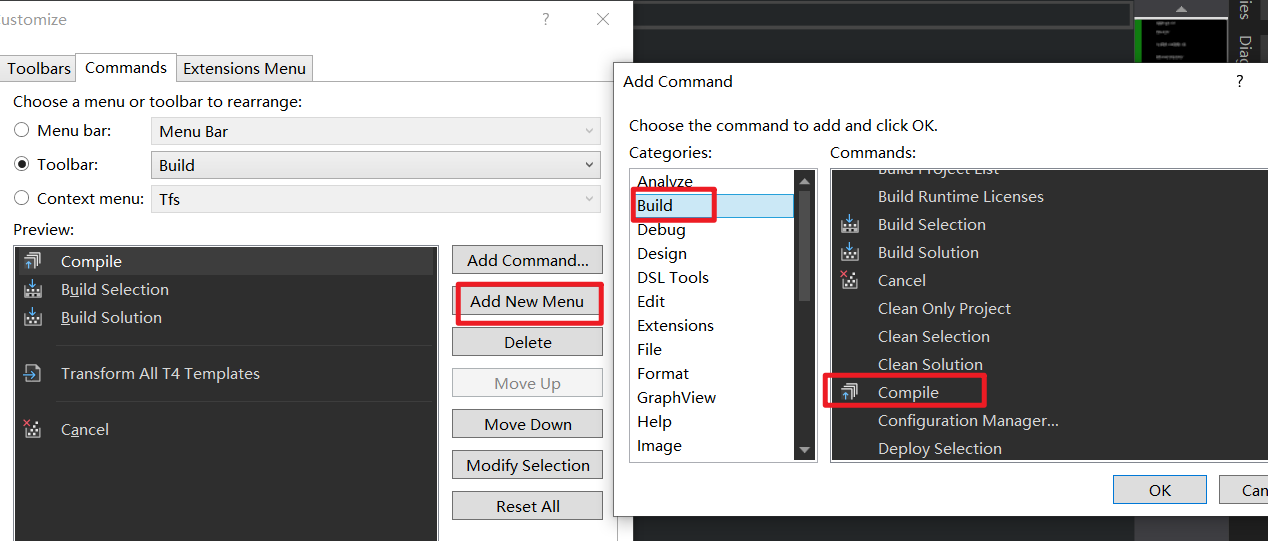
Task: Click the Compile icon in Preview list
Action: [32, 262]
